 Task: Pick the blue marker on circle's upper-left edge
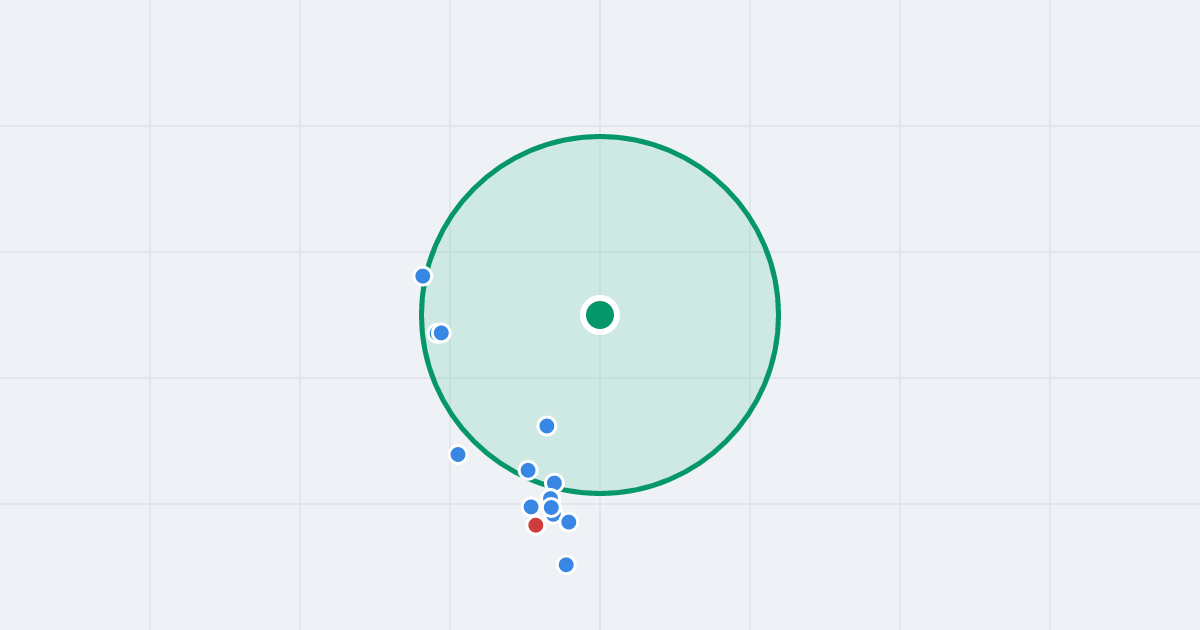point(423,276)
